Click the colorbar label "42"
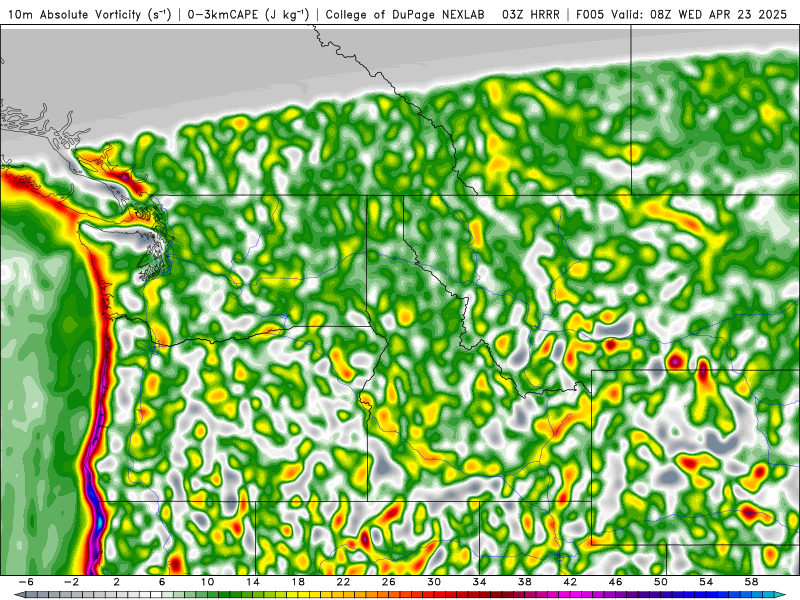 click(x=570, y=581)
